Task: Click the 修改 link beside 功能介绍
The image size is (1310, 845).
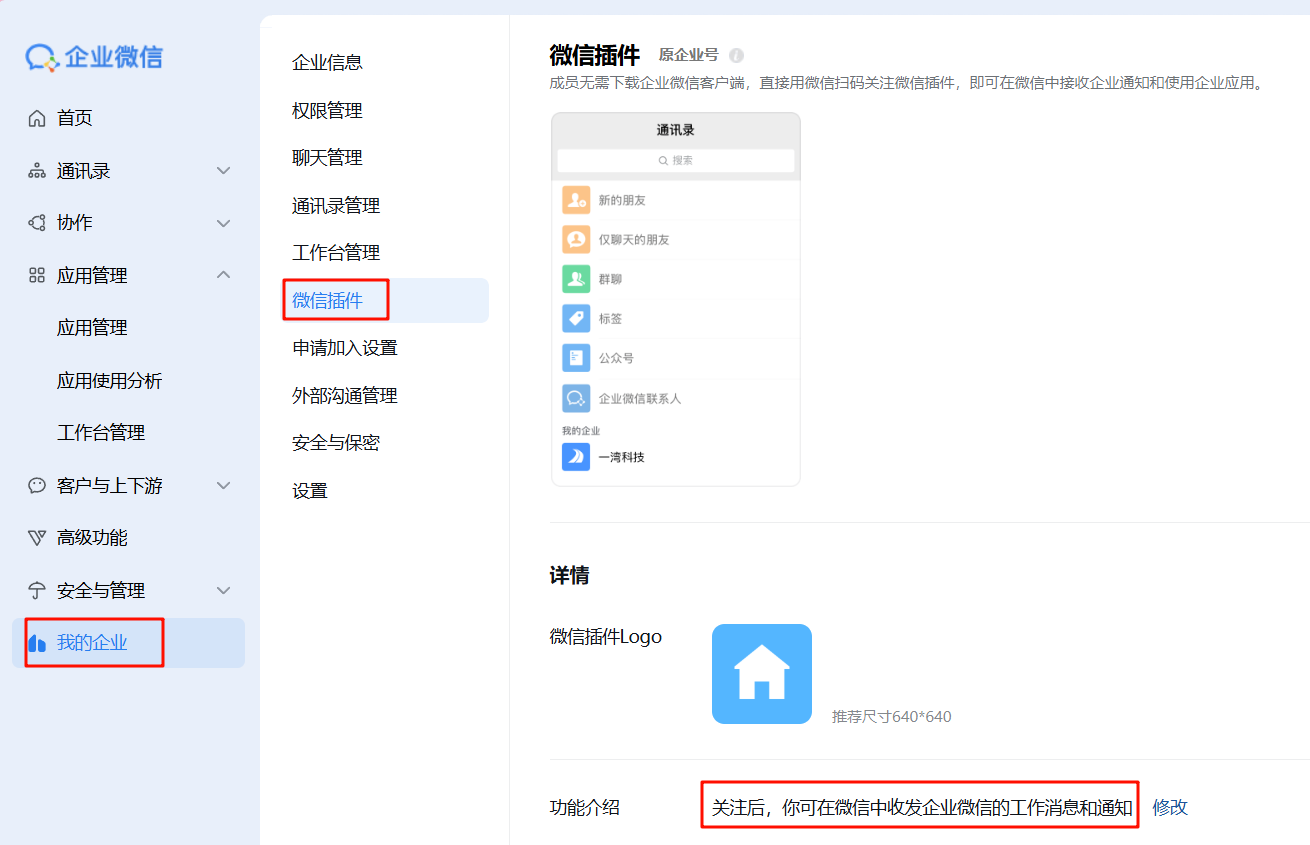Action: tap(1170, 807)
